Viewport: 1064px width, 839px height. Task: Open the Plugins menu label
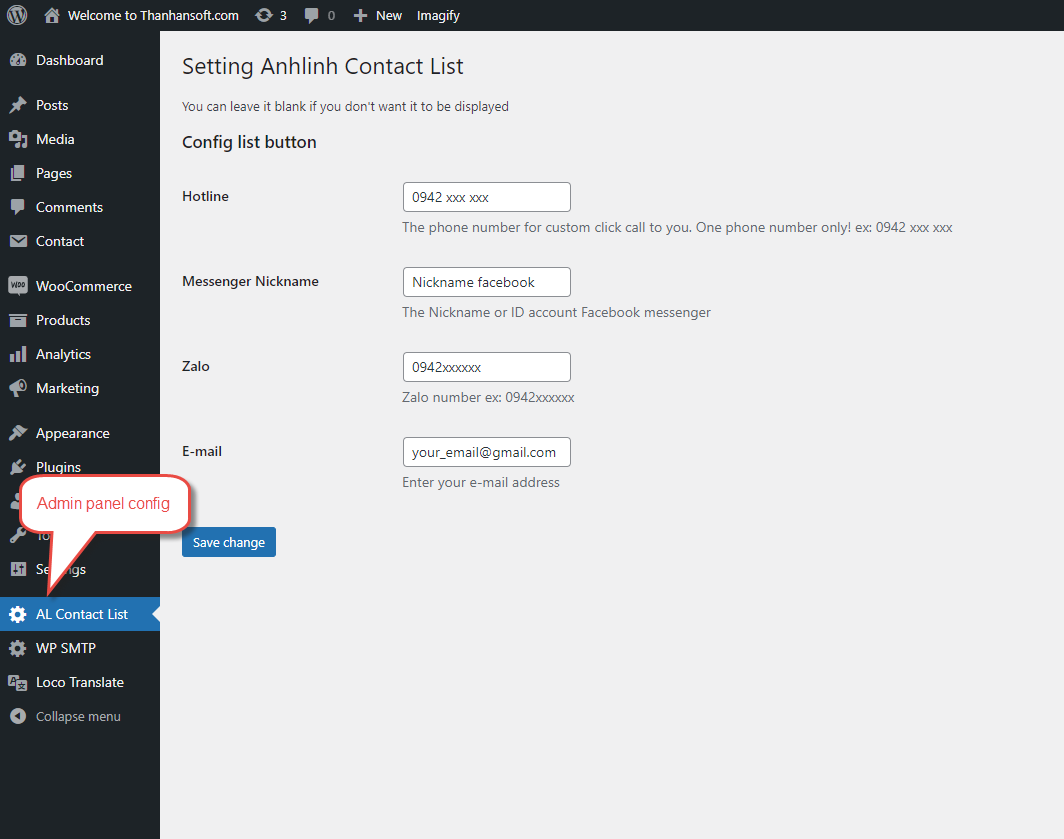coord(58,467)
